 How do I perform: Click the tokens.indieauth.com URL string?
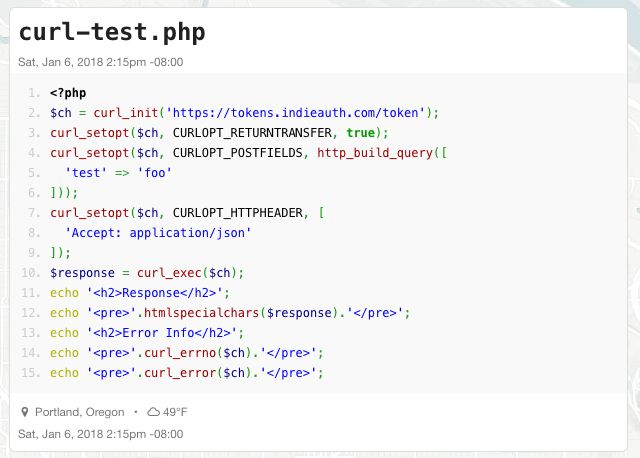click(296, 113)
